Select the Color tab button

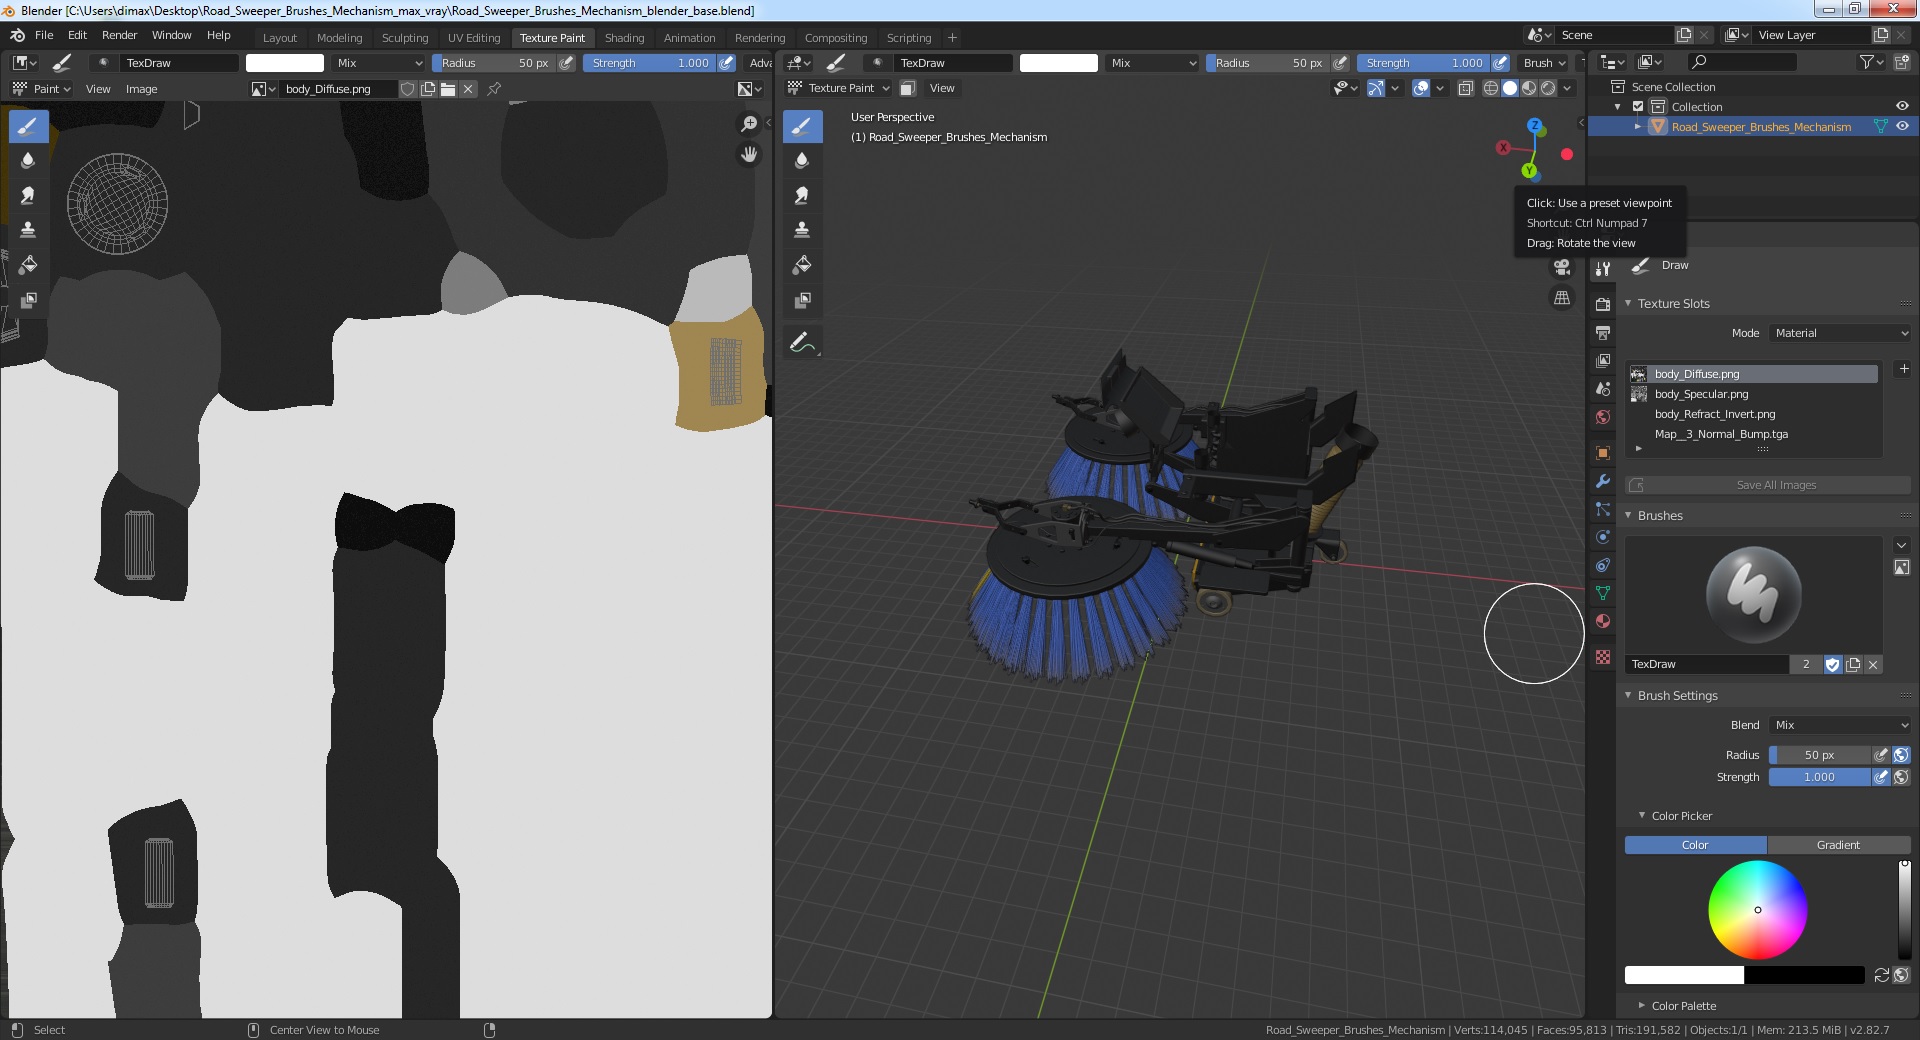click(1695, 845)
